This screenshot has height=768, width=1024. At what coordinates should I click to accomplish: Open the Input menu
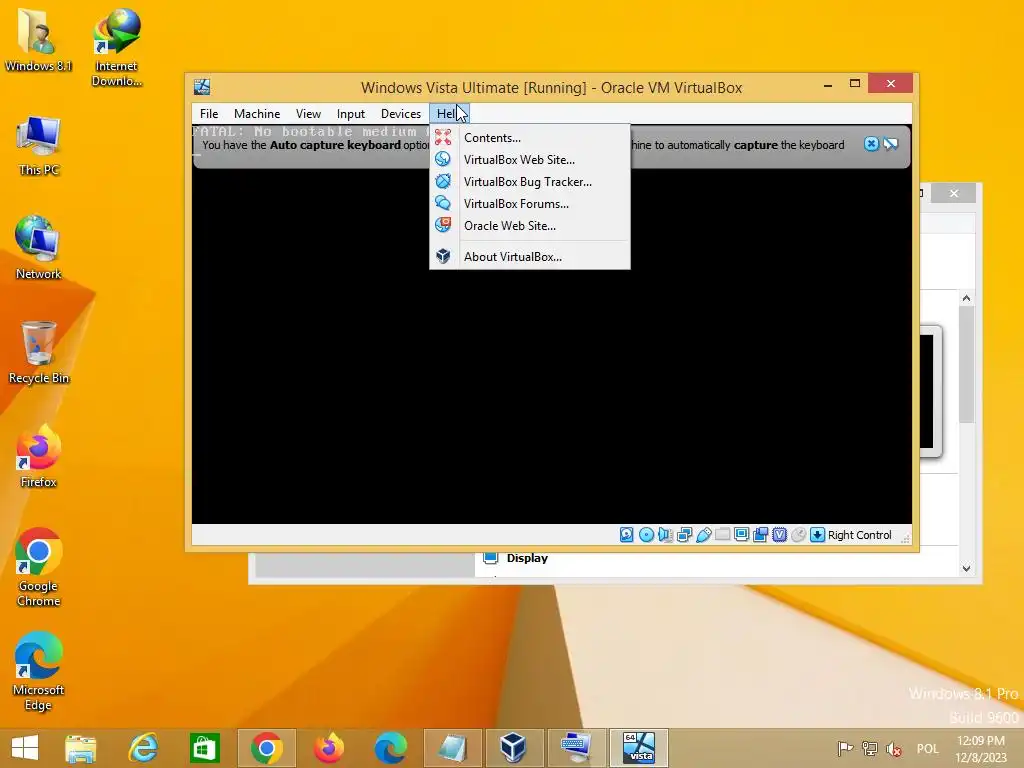pos(351,114)
